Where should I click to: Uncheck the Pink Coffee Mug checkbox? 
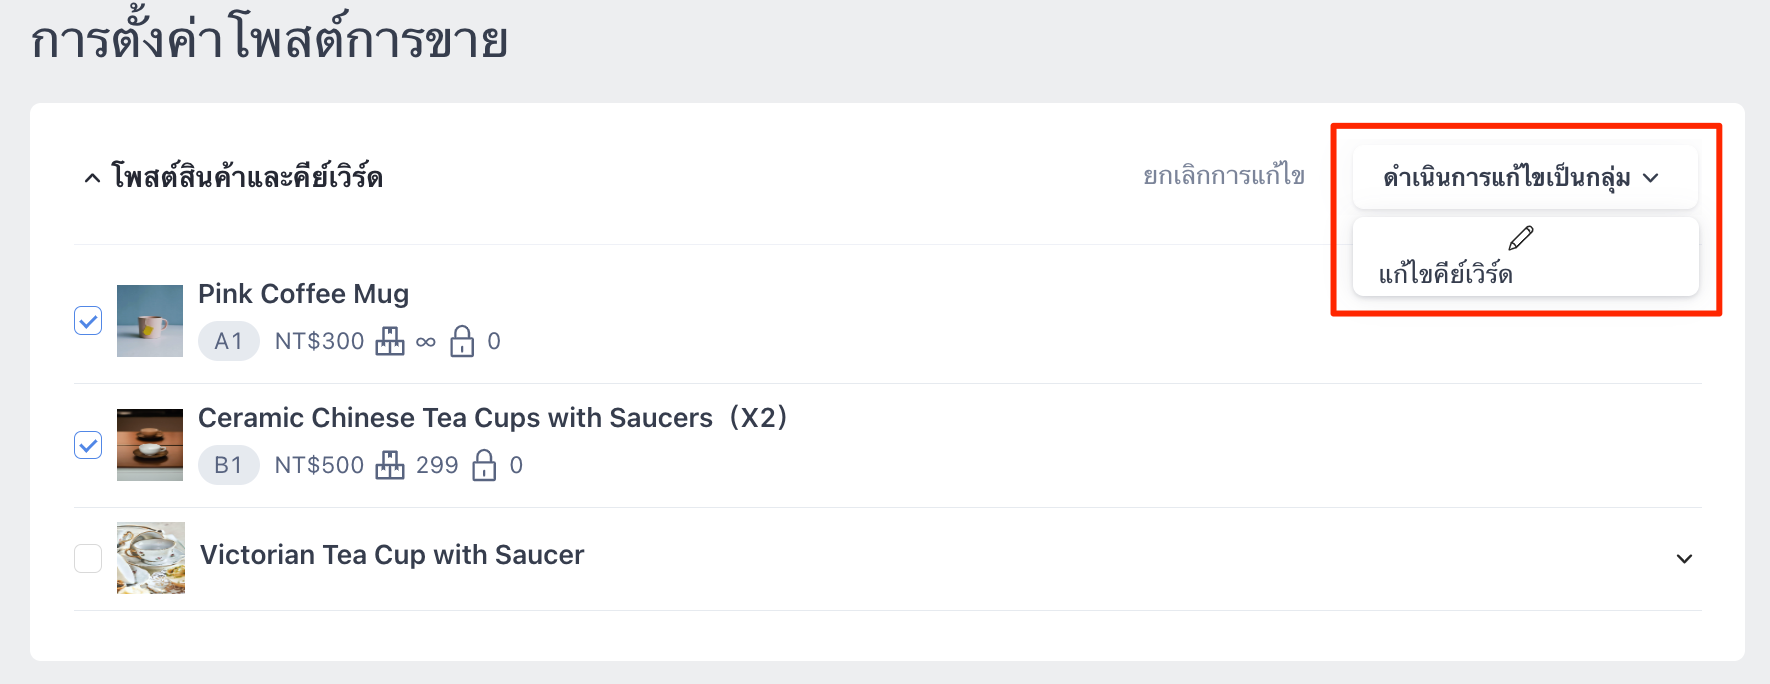(88, 321)
